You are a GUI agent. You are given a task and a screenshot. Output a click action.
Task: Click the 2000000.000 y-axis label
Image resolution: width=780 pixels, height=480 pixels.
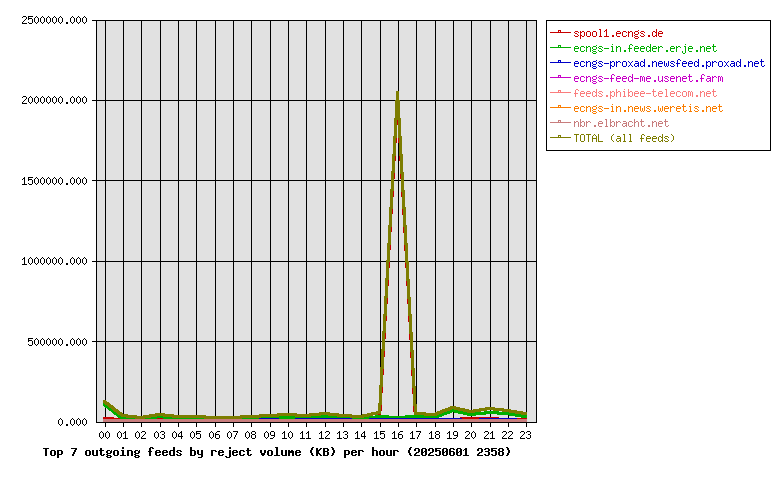pyautogui.click(x=54, y=100)
